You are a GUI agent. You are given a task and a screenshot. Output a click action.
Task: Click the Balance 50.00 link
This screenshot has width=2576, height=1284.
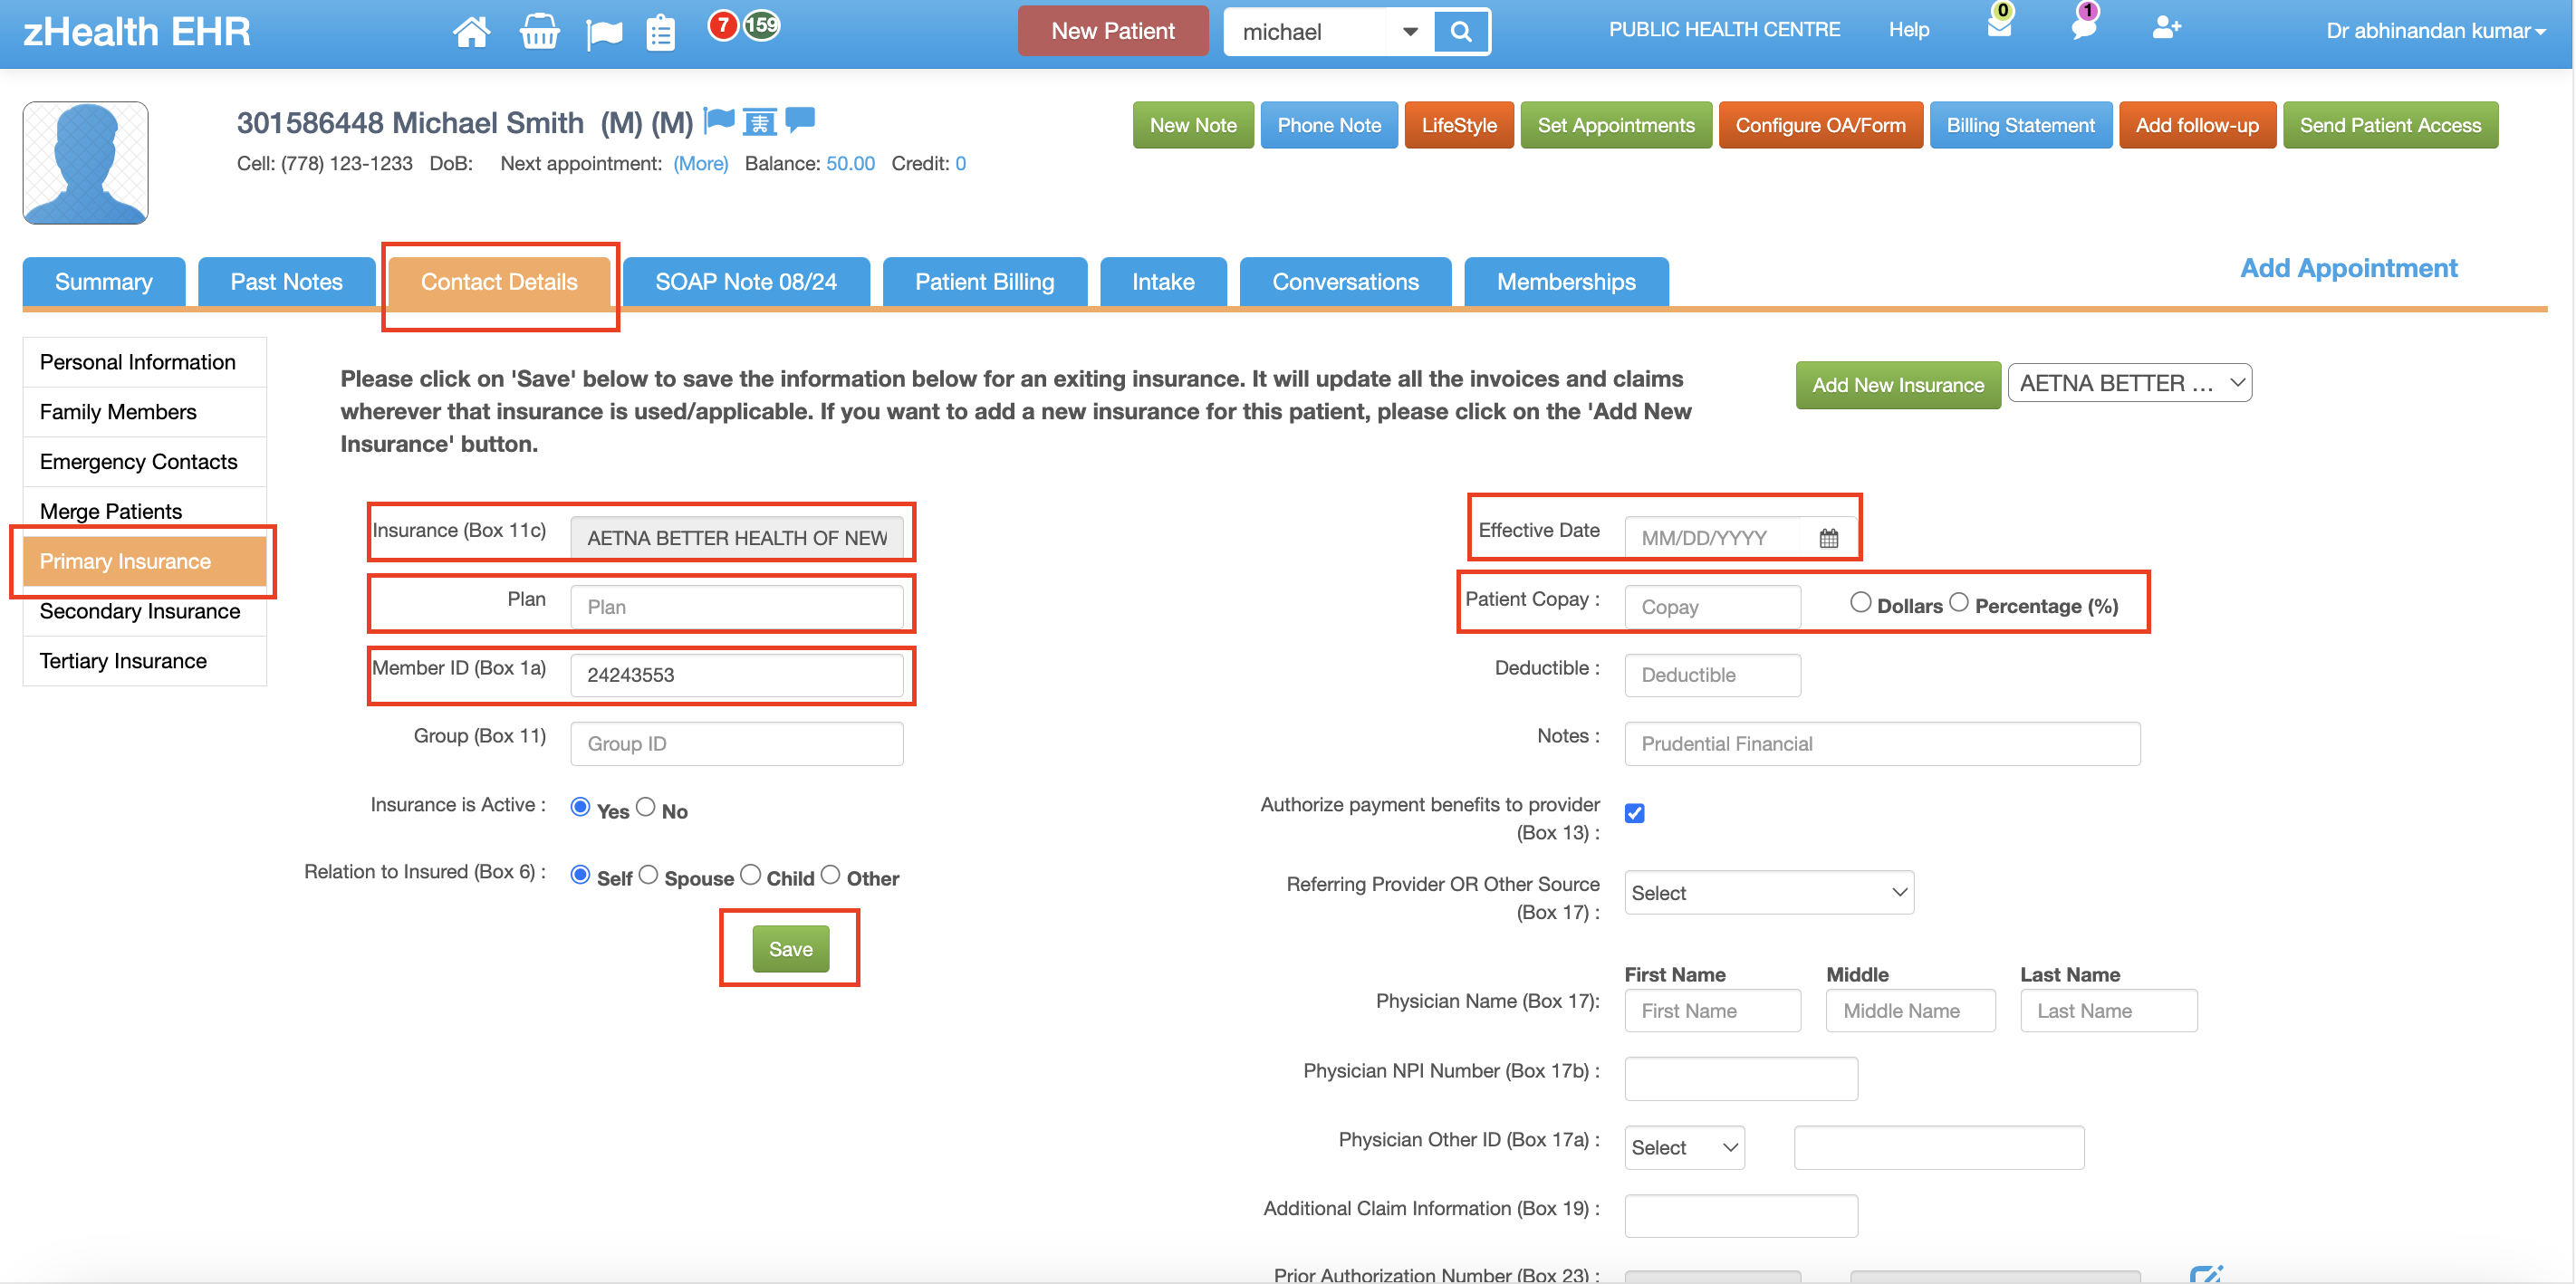[850, 164]
